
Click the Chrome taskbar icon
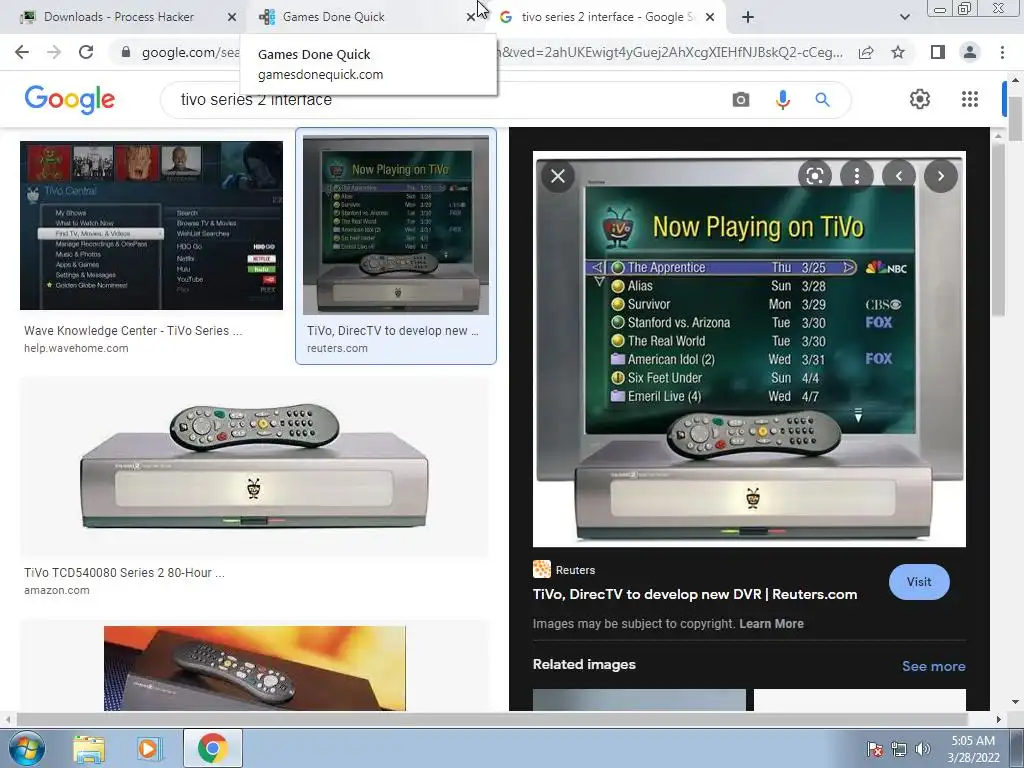point(212,748)
